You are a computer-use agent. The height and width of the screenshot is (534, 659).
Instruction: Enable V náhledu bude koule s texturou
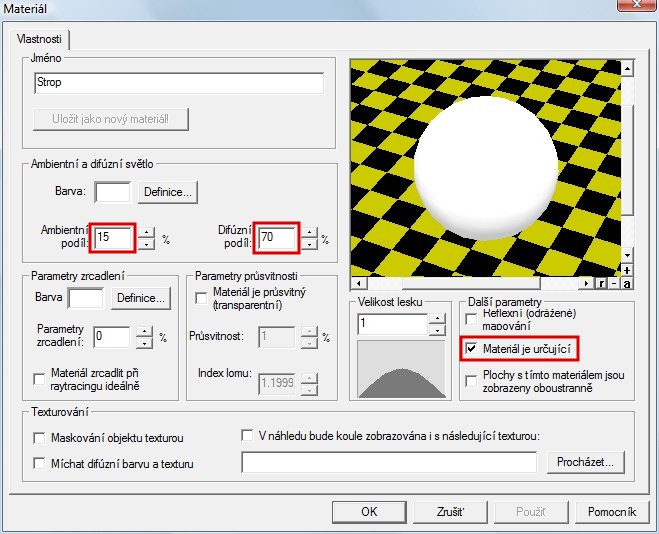(x=247, y=436)
